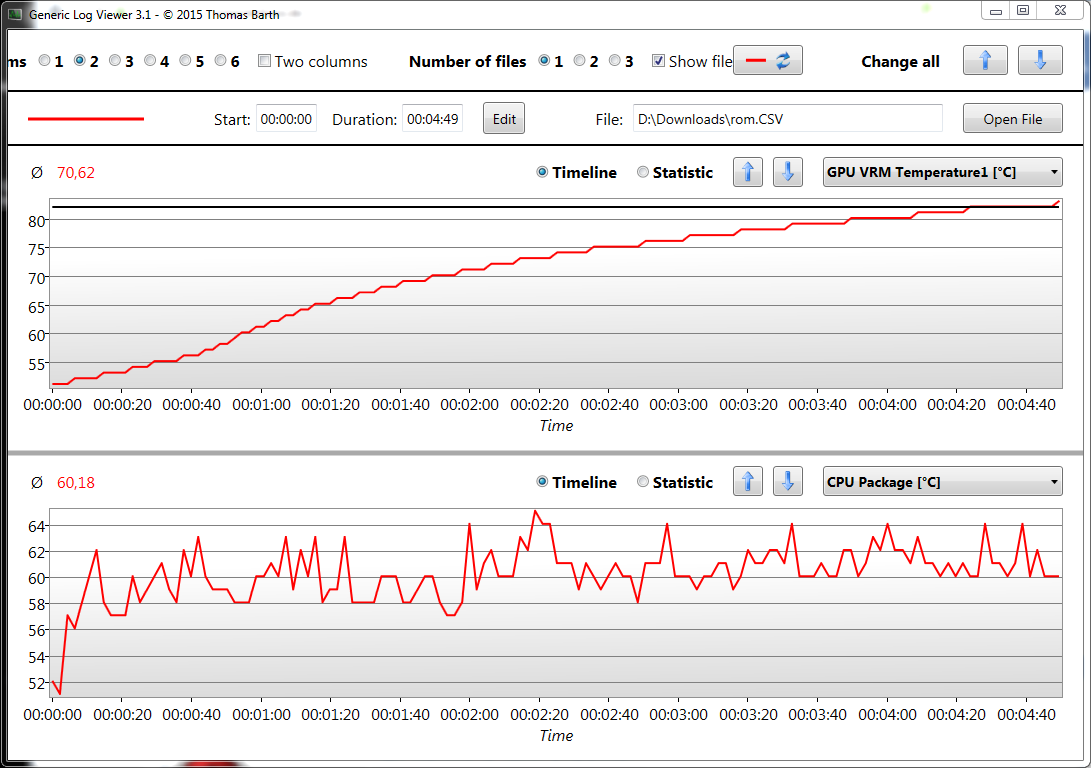
Task: Move CPU Package chart up with arrow
Action: tap(748, 482)
